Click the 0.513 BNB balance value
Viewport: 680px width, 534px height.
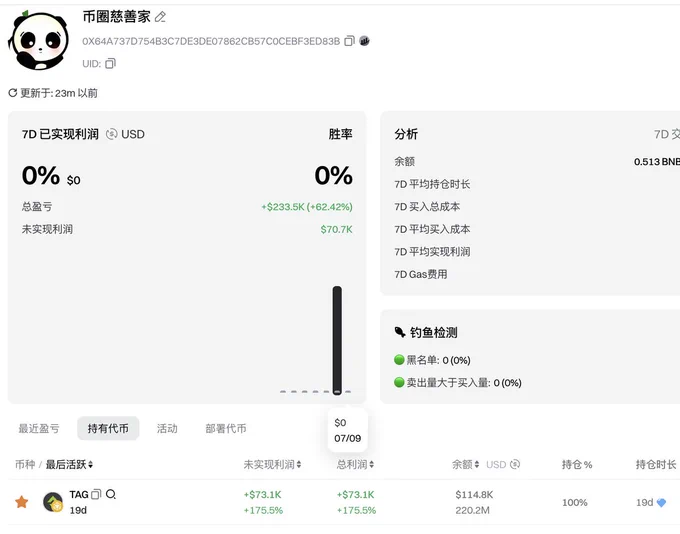[657, 162]
